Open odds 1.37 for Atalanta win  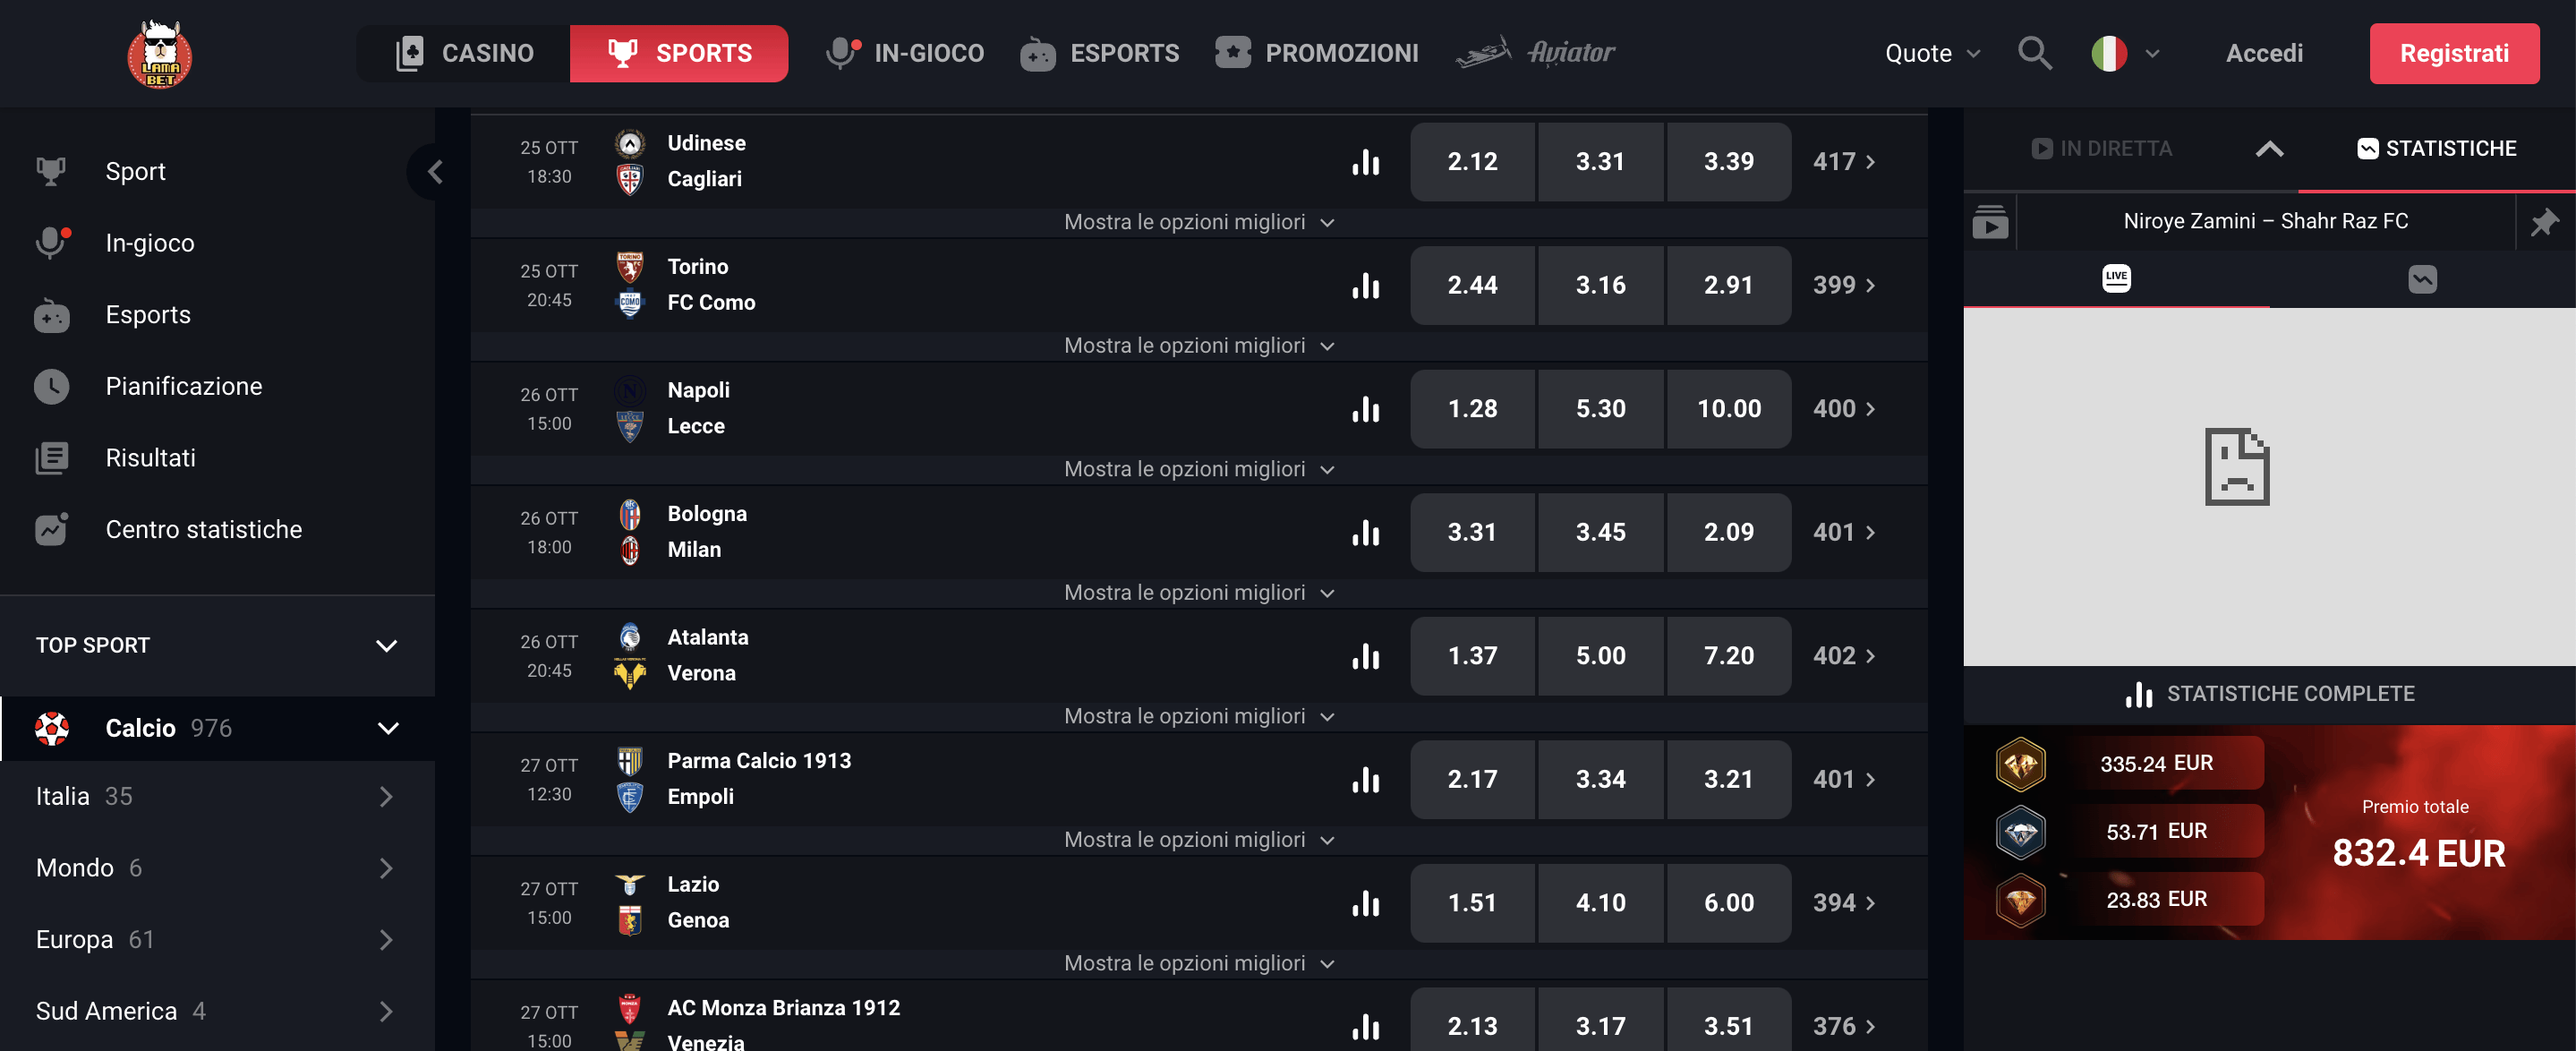[x=1471, y=656]
